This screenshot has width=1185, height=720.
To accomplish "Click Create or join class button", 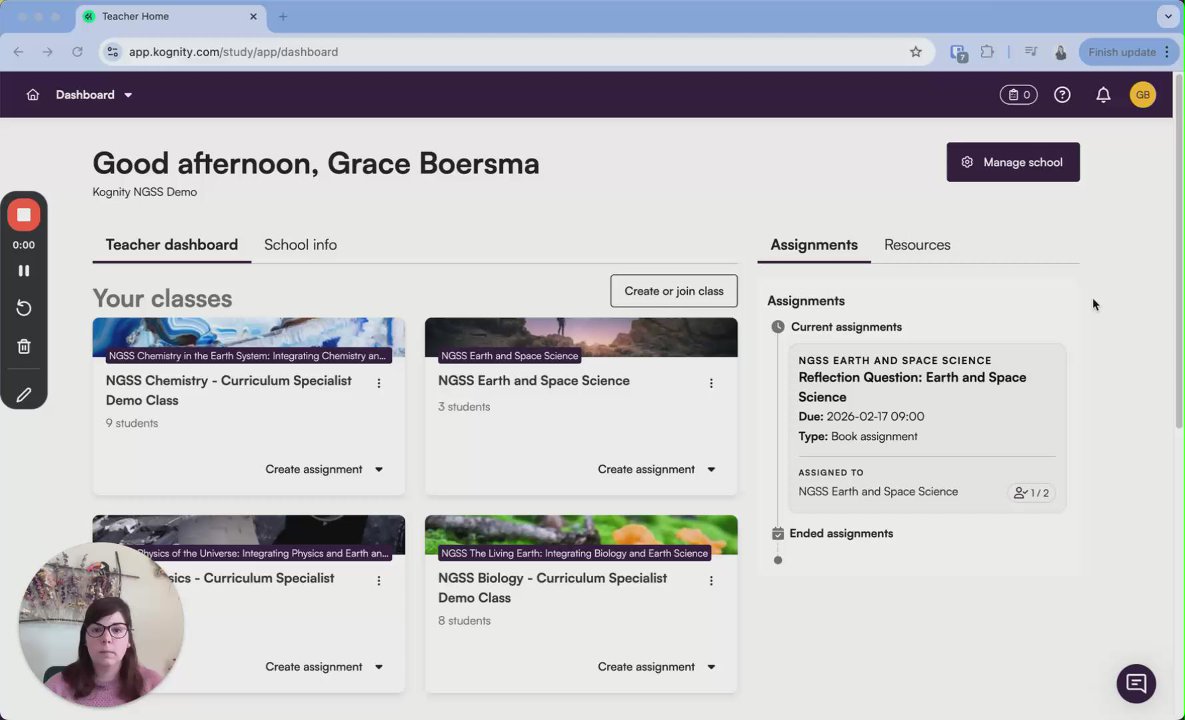I will [673, 291].
